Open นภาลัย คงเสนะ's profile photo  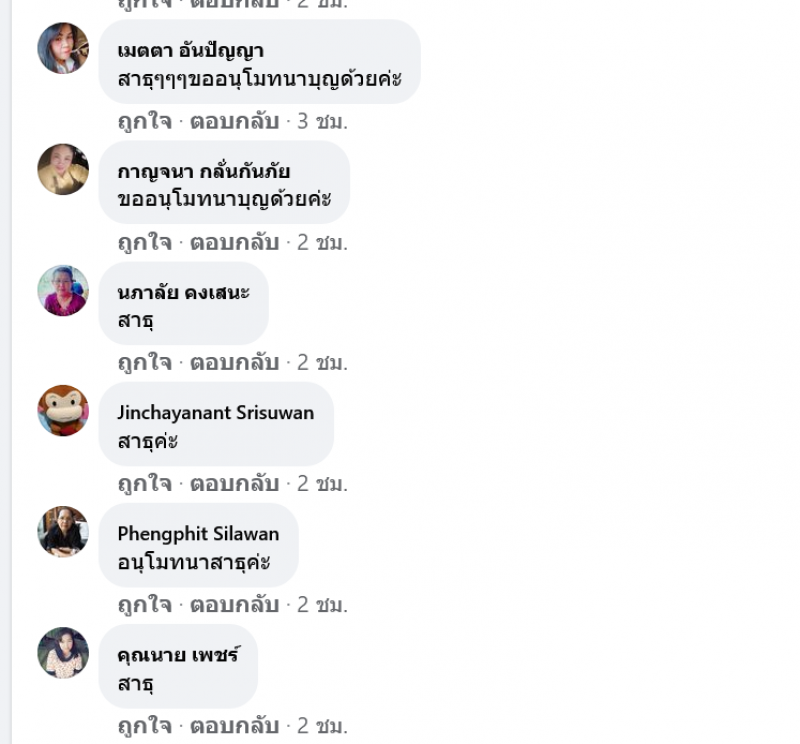(63, 290)
